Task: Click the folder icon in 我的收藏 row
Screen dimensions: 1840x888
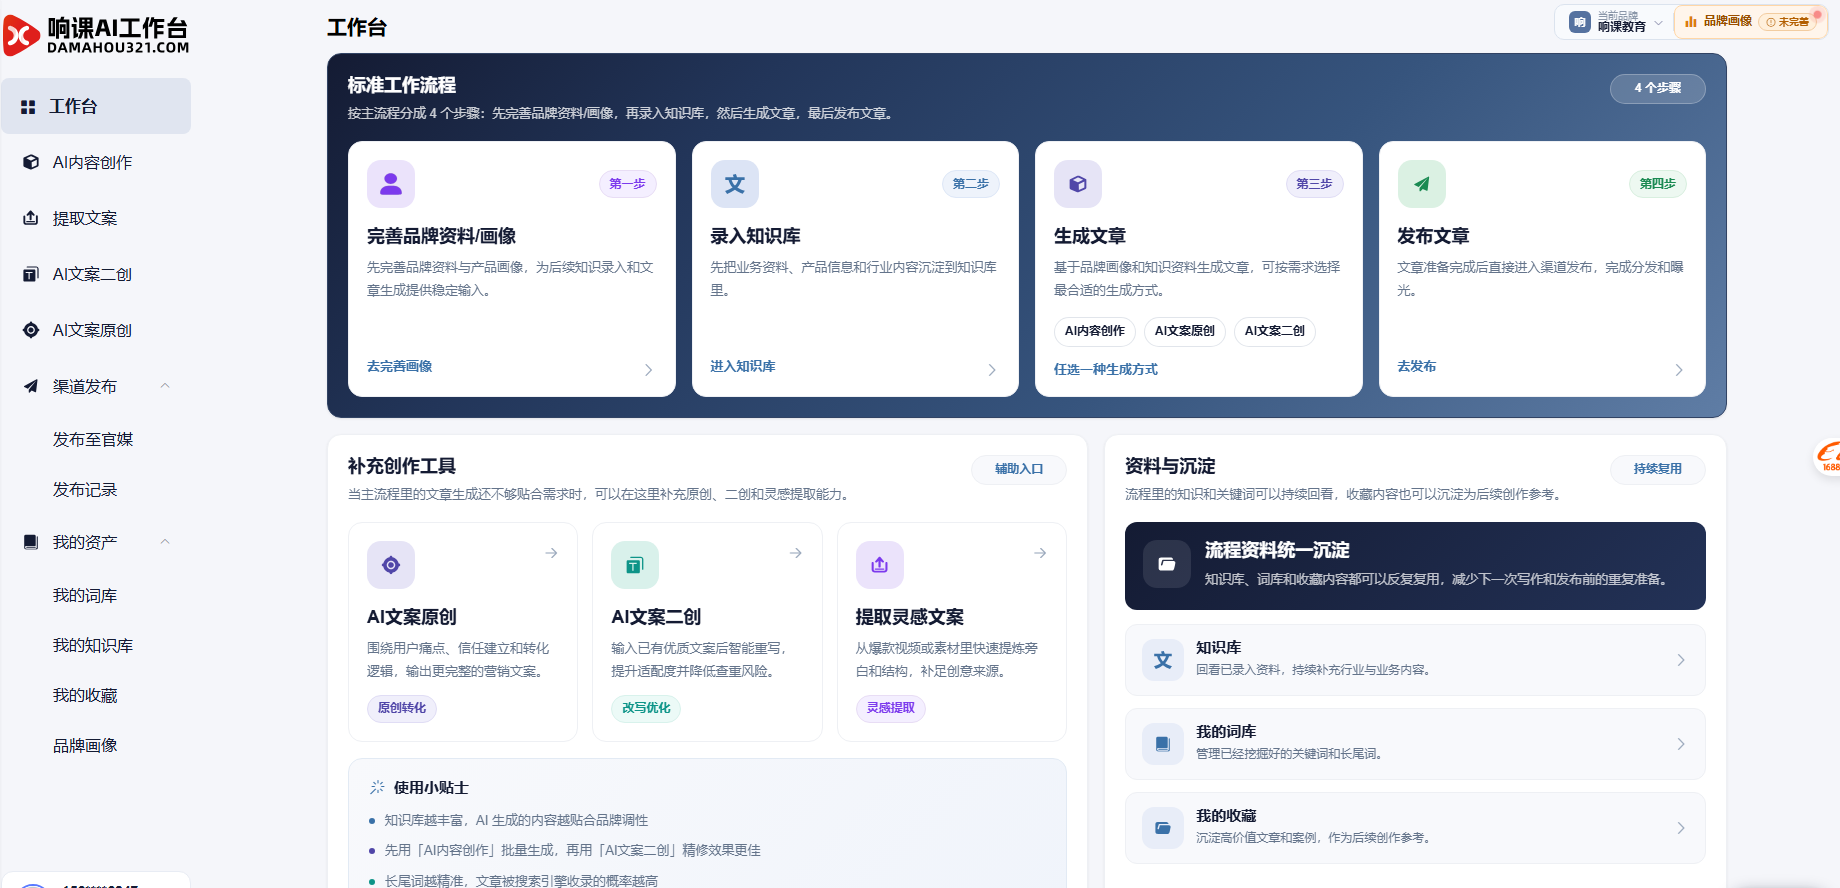Action: pos(1163,828)
